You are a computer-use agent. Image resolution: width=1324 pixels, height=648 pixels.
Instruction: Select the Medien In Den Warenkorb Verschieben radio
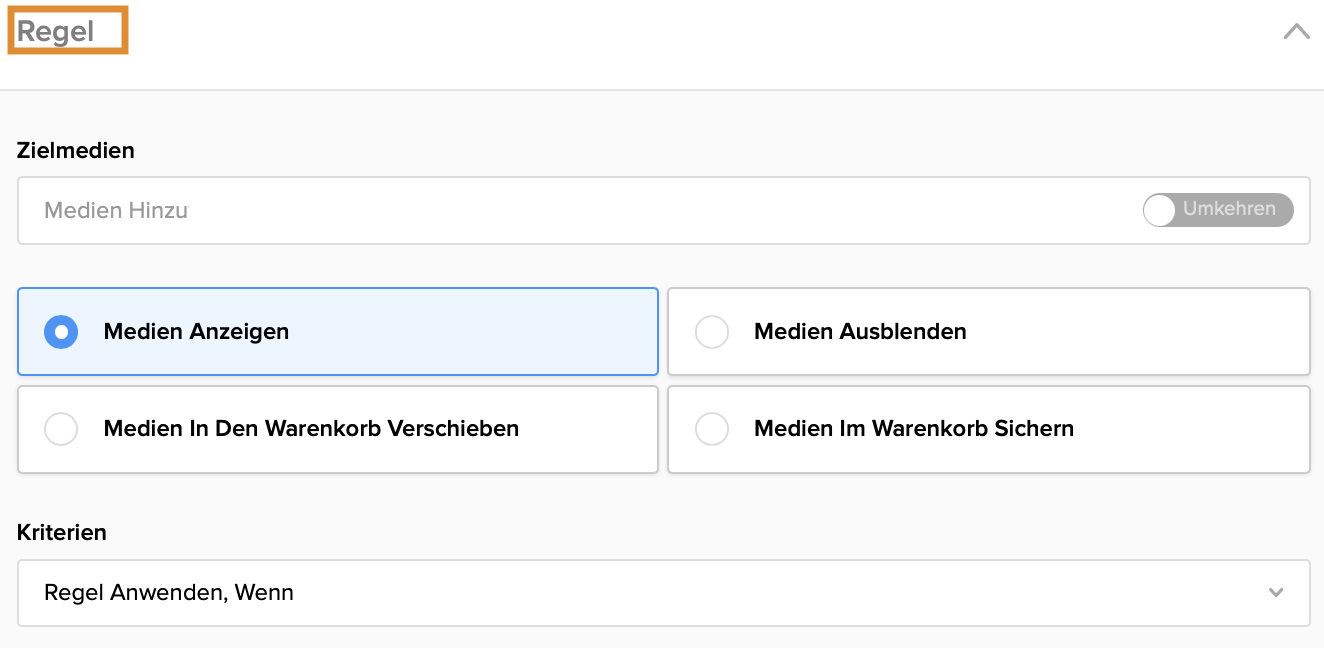click(x=61, y=429)
